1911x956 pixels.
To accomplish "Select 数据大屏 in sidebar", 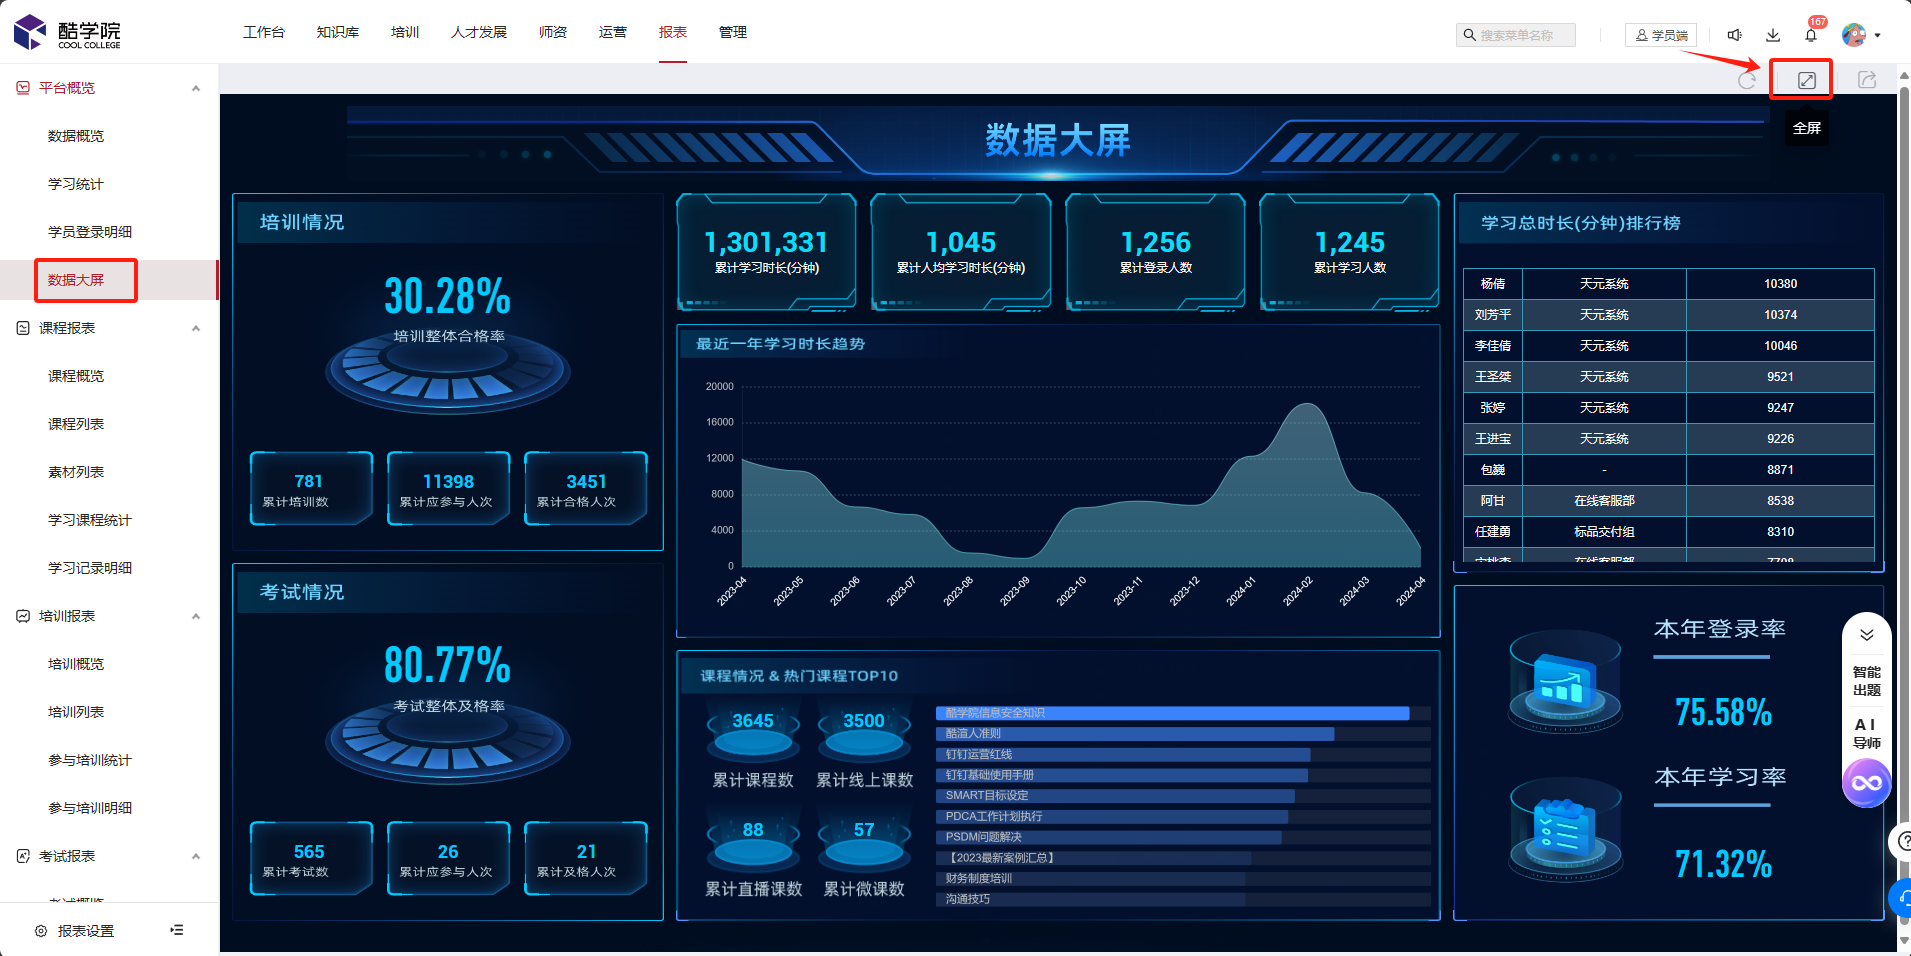I will pyautogui.click(x=76, y=280).
